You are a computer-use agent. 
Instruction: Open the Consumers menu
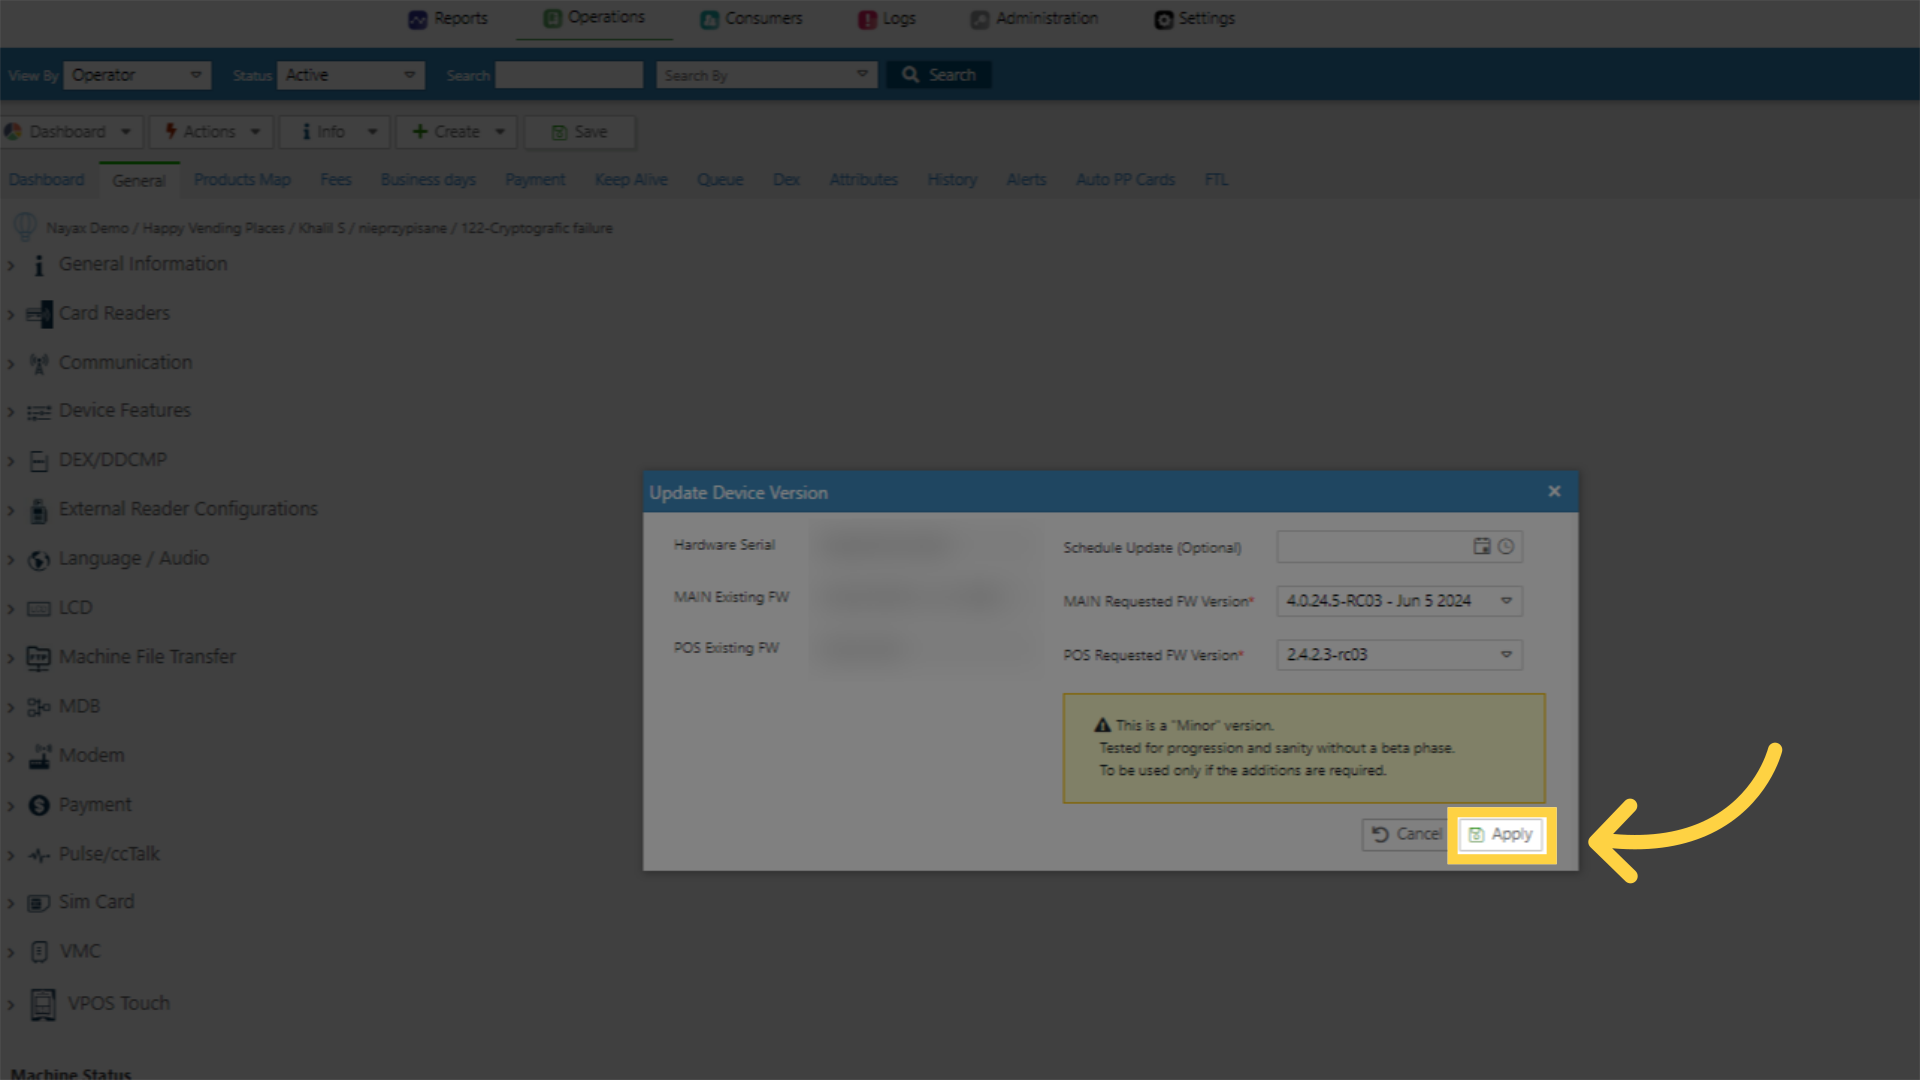point(751,19)
